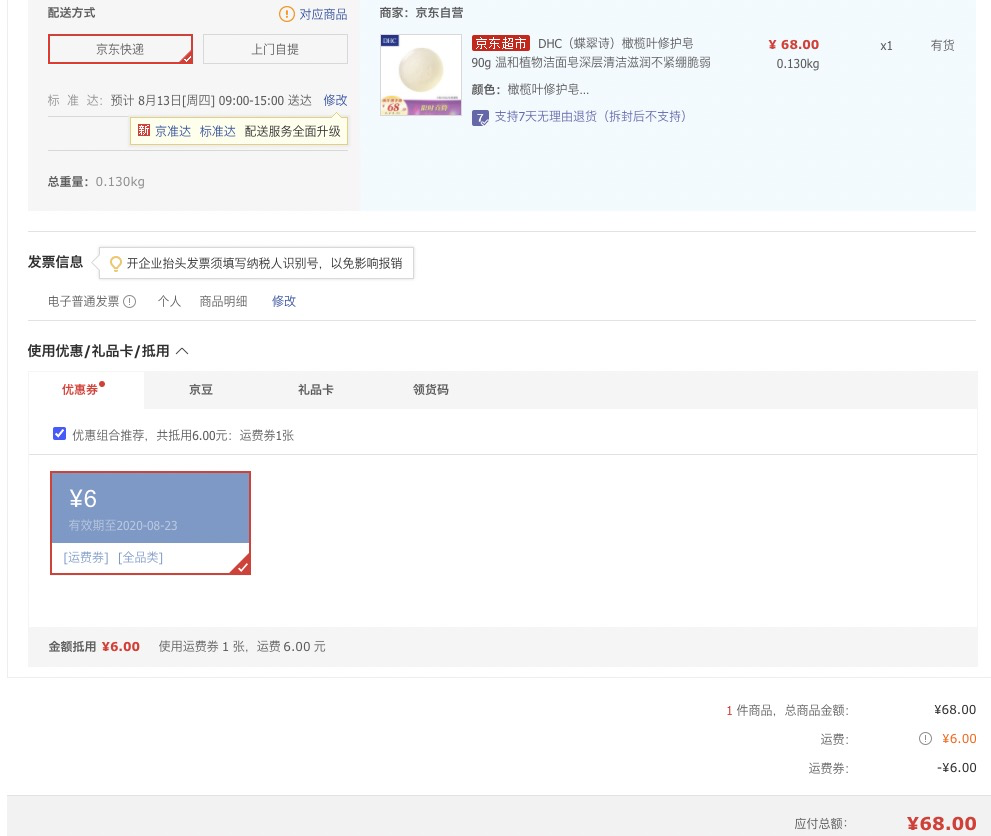Switch to the 领货码 tab
The width and height of the screenshot is (991, 836).
click(x=430, y=390)
